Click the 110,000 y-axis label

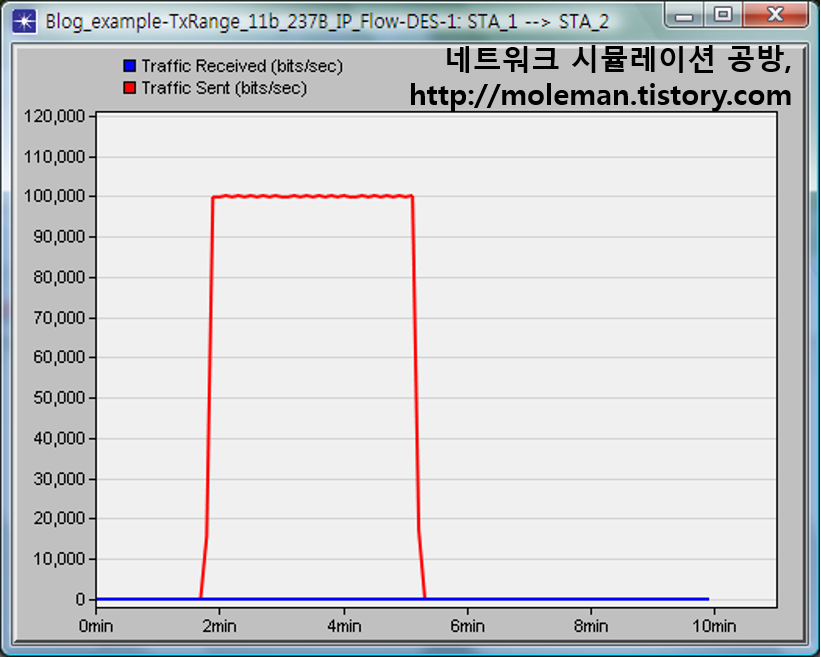pos(54,157)
